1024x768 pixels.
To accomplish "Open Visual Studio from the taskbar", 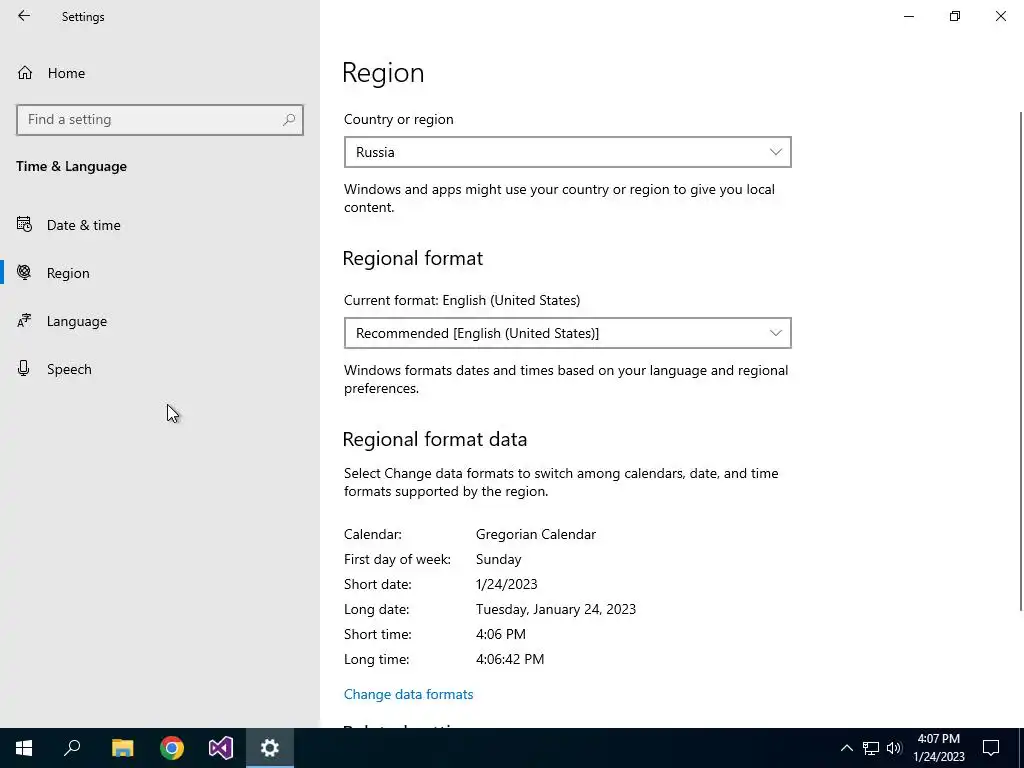I will tap(221, 748).
